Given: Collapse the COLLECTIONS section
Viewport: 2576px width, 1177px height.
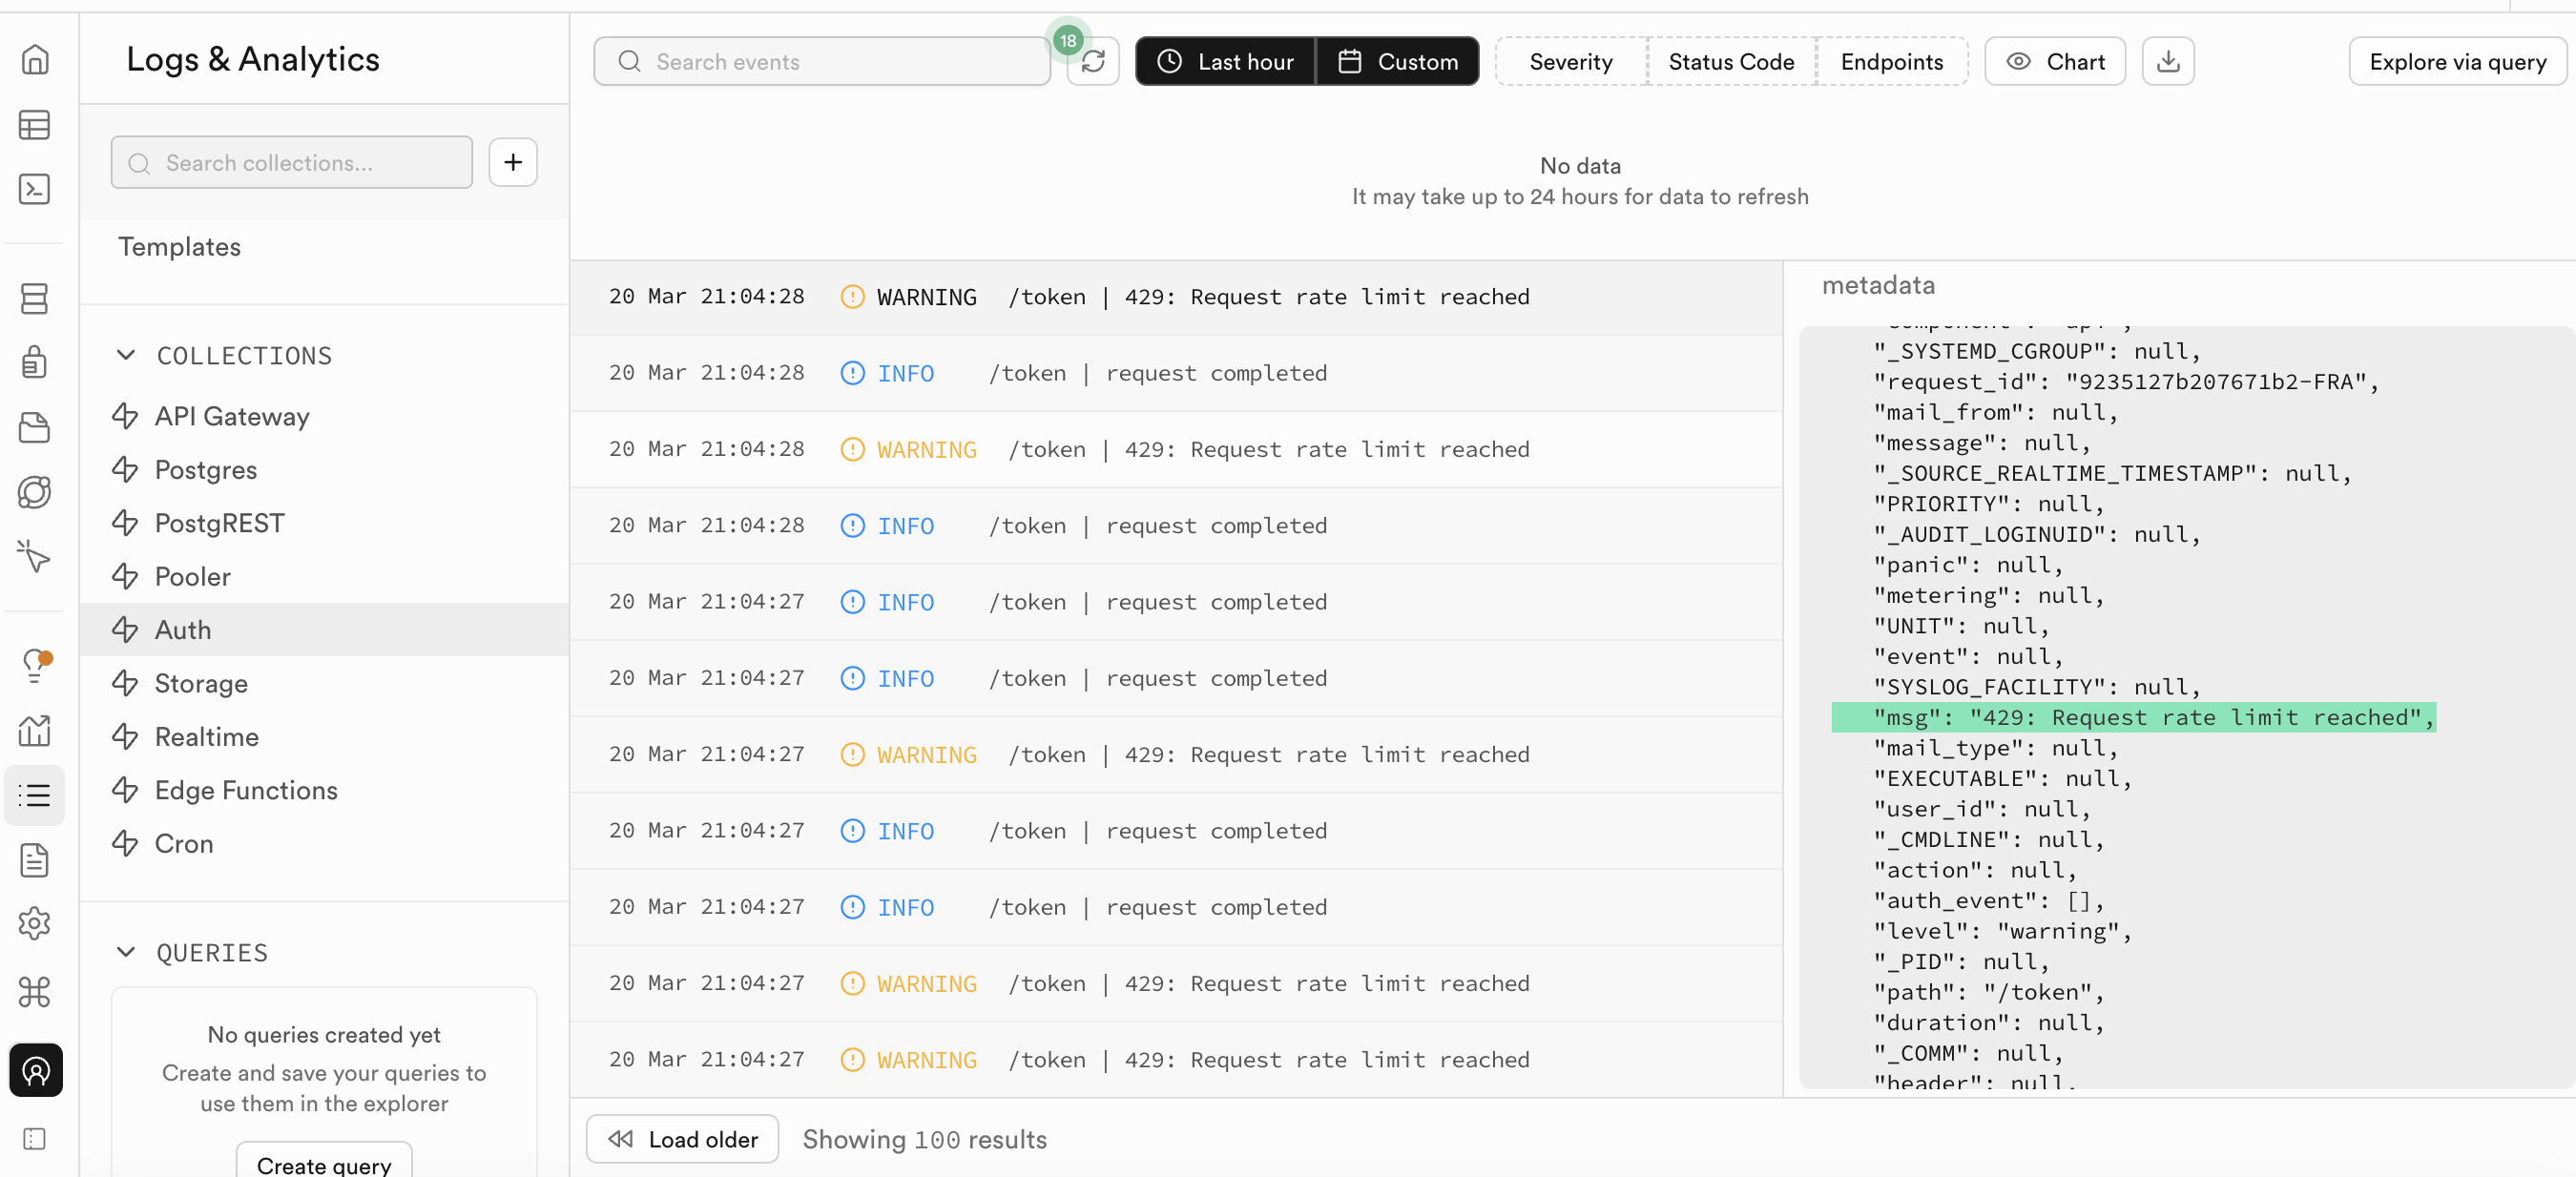Looking at the screenshot, I should click(x=126, y=355).
